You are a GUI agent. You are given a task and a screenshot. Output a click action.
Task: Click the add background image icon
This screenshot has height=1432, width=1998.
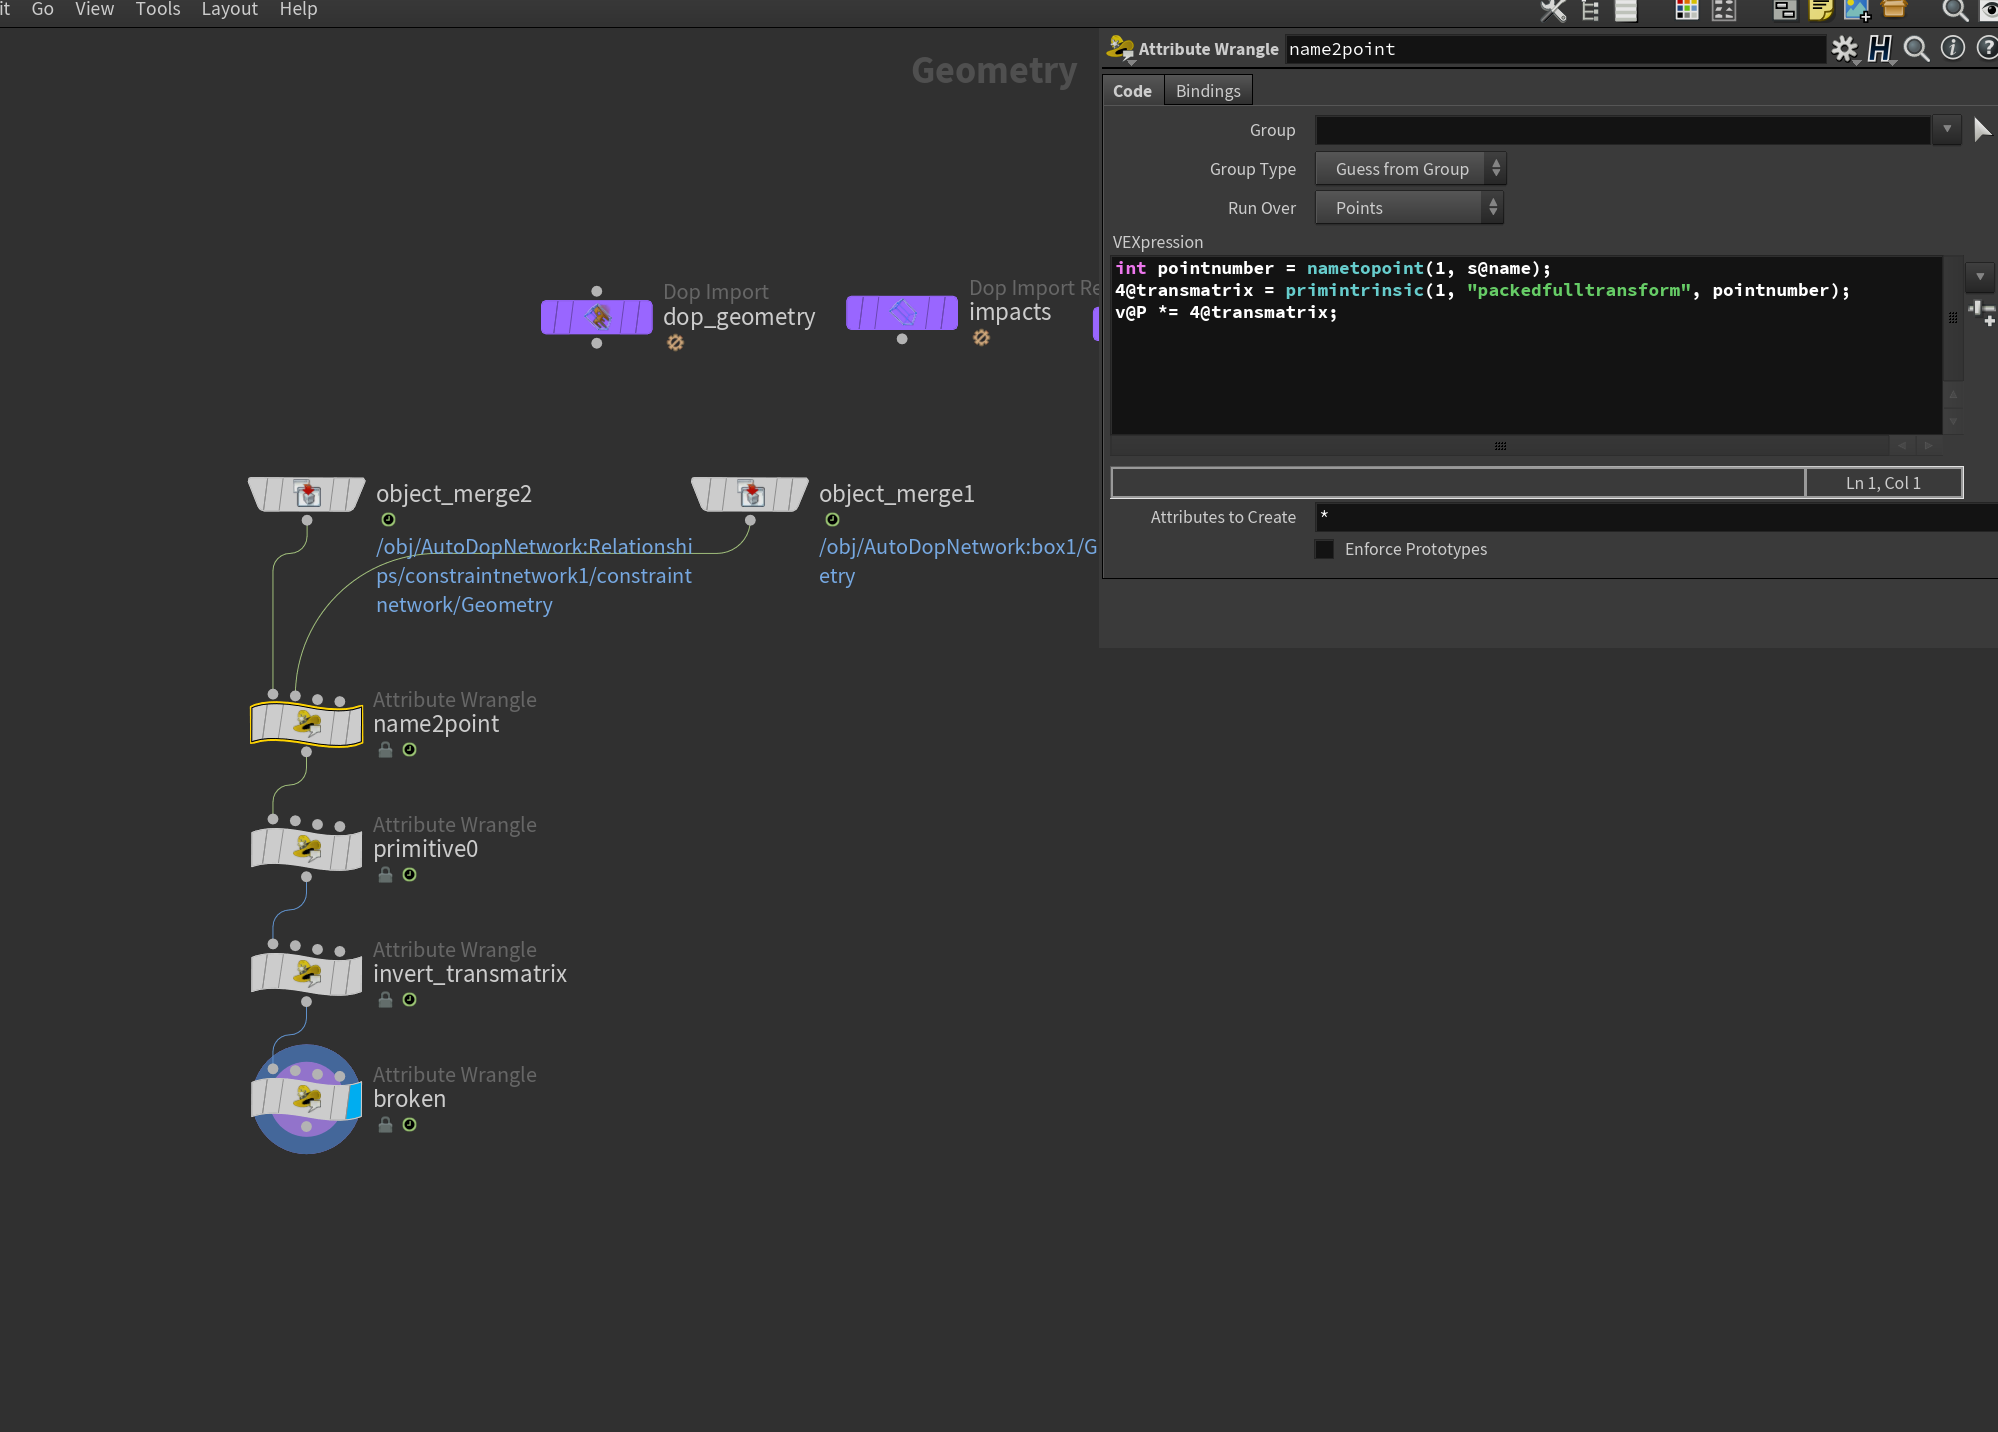pos(1856,11)
